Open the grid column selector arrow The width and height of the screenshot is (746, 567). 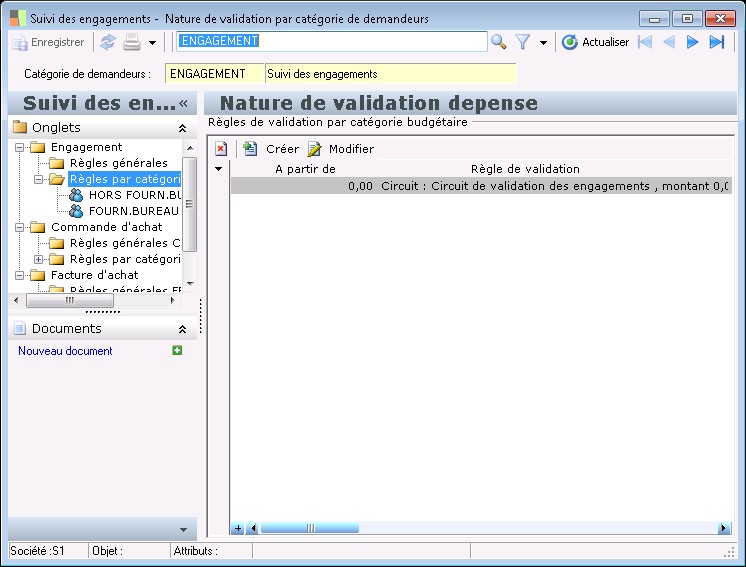click(218, 169)
